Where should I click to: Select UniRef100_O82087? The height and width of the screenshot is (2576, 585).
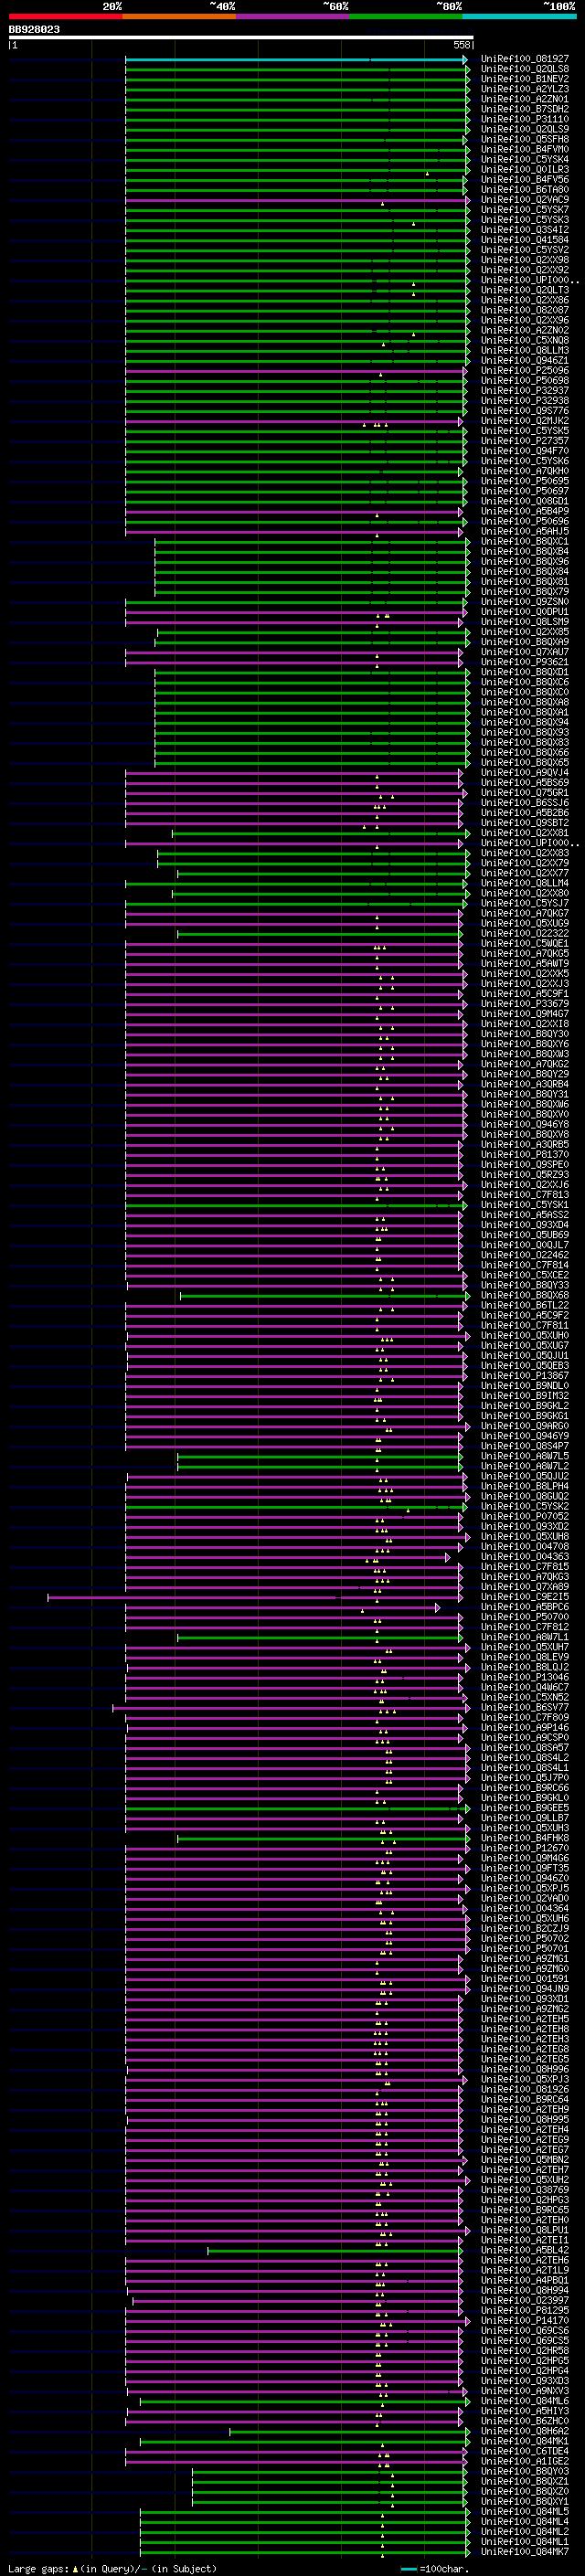point(525,310)
